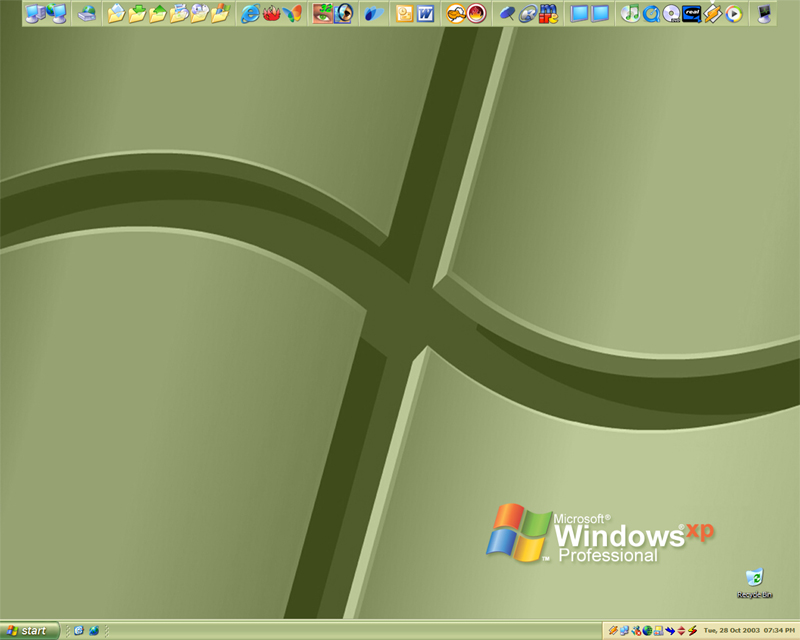The height and width of the screenshot is (640, 800).
Task: Launch the MSN butterfly icon
Action: 292,13
